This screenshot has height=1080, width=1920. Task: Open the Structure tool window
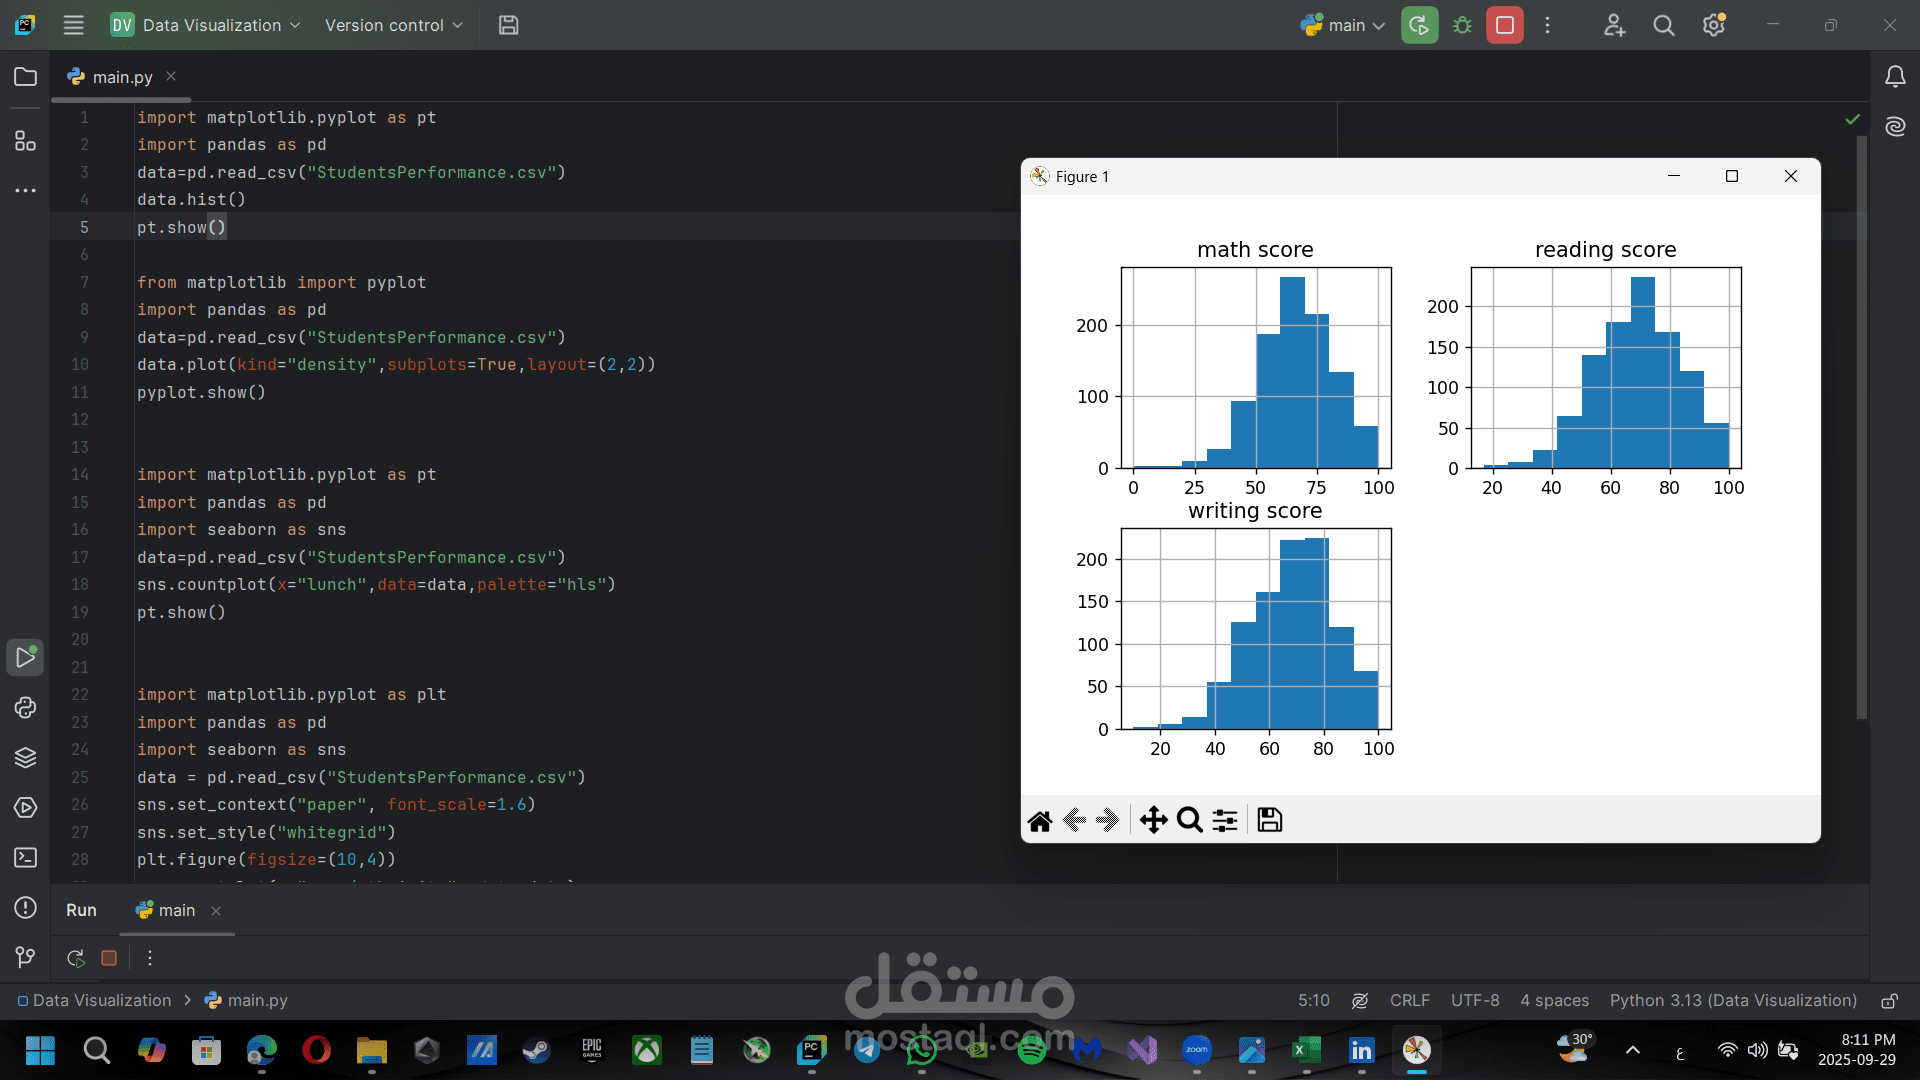(25, 141)
